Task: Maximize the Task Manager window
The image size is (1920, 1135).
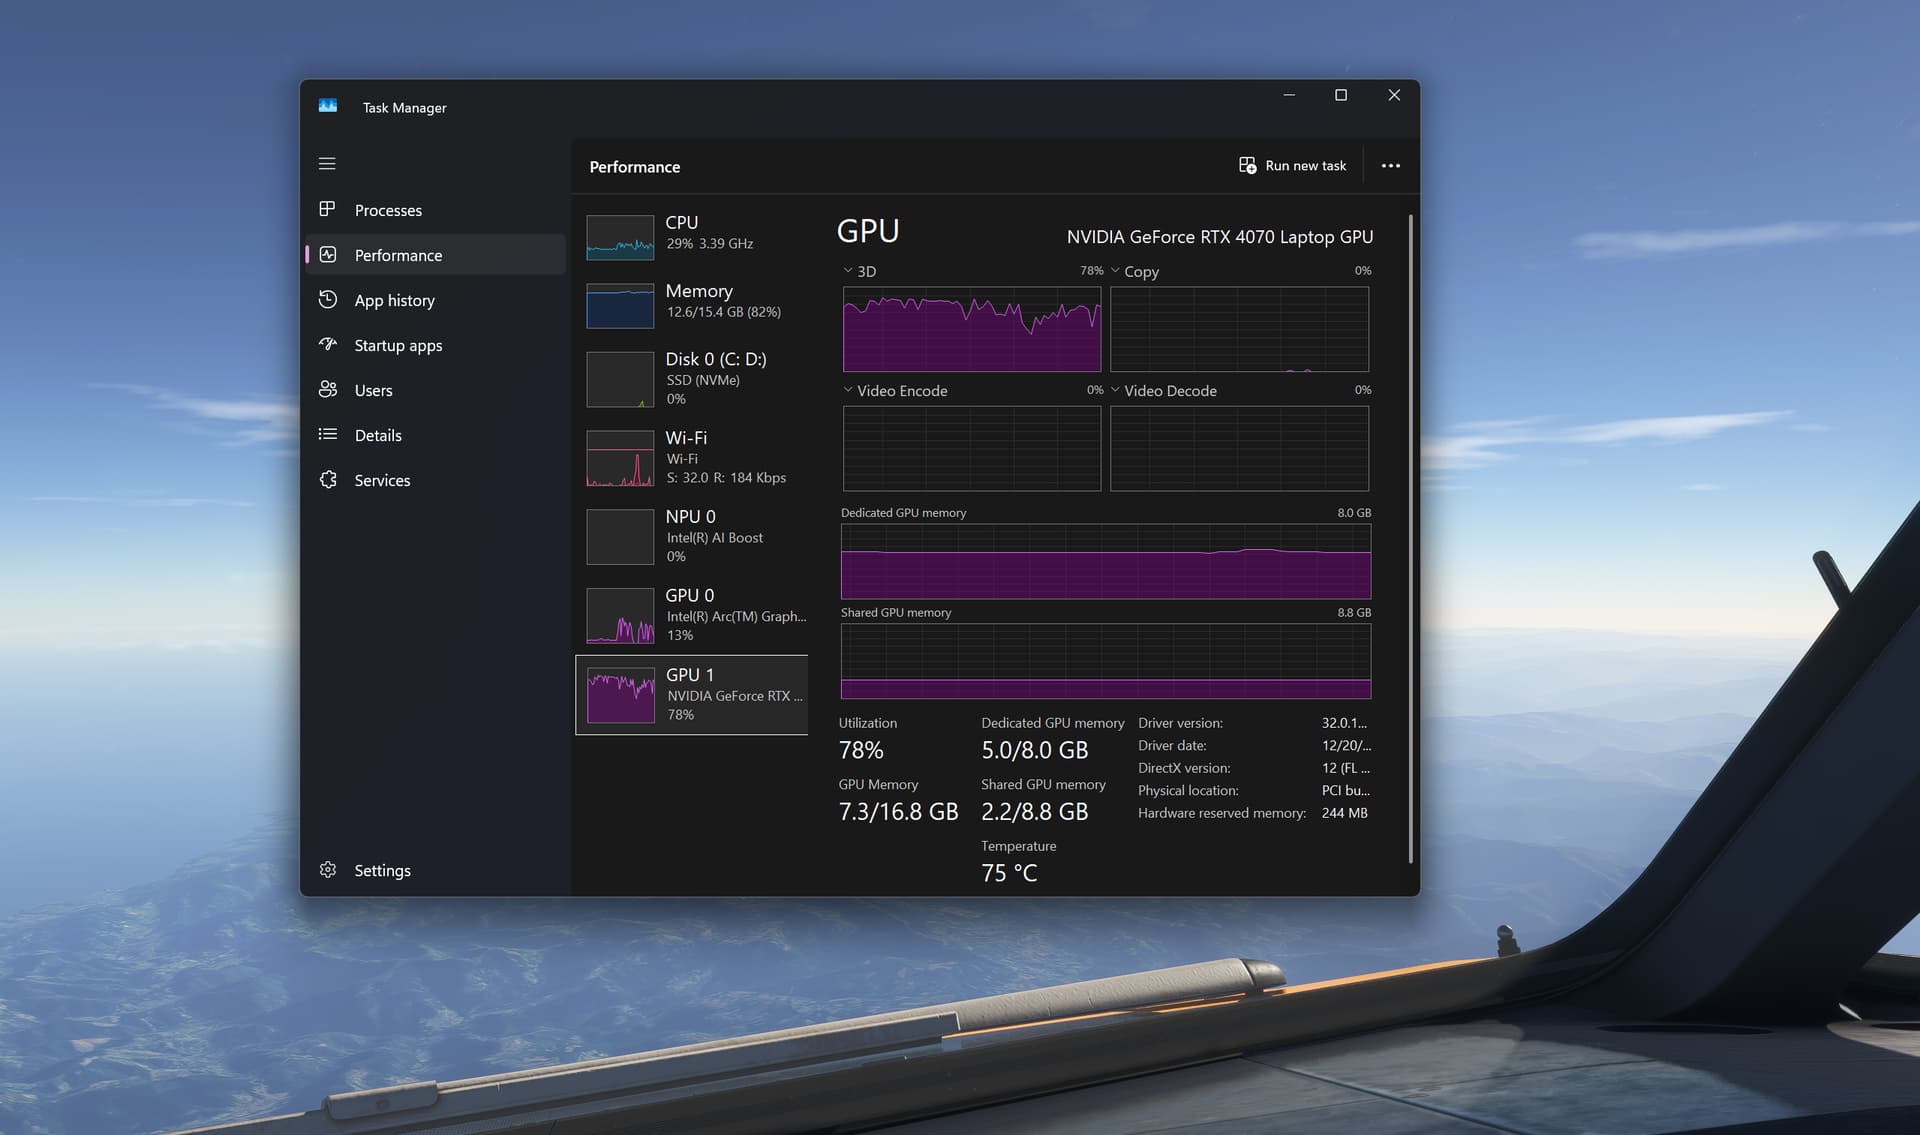Action: click(1341, 95)
